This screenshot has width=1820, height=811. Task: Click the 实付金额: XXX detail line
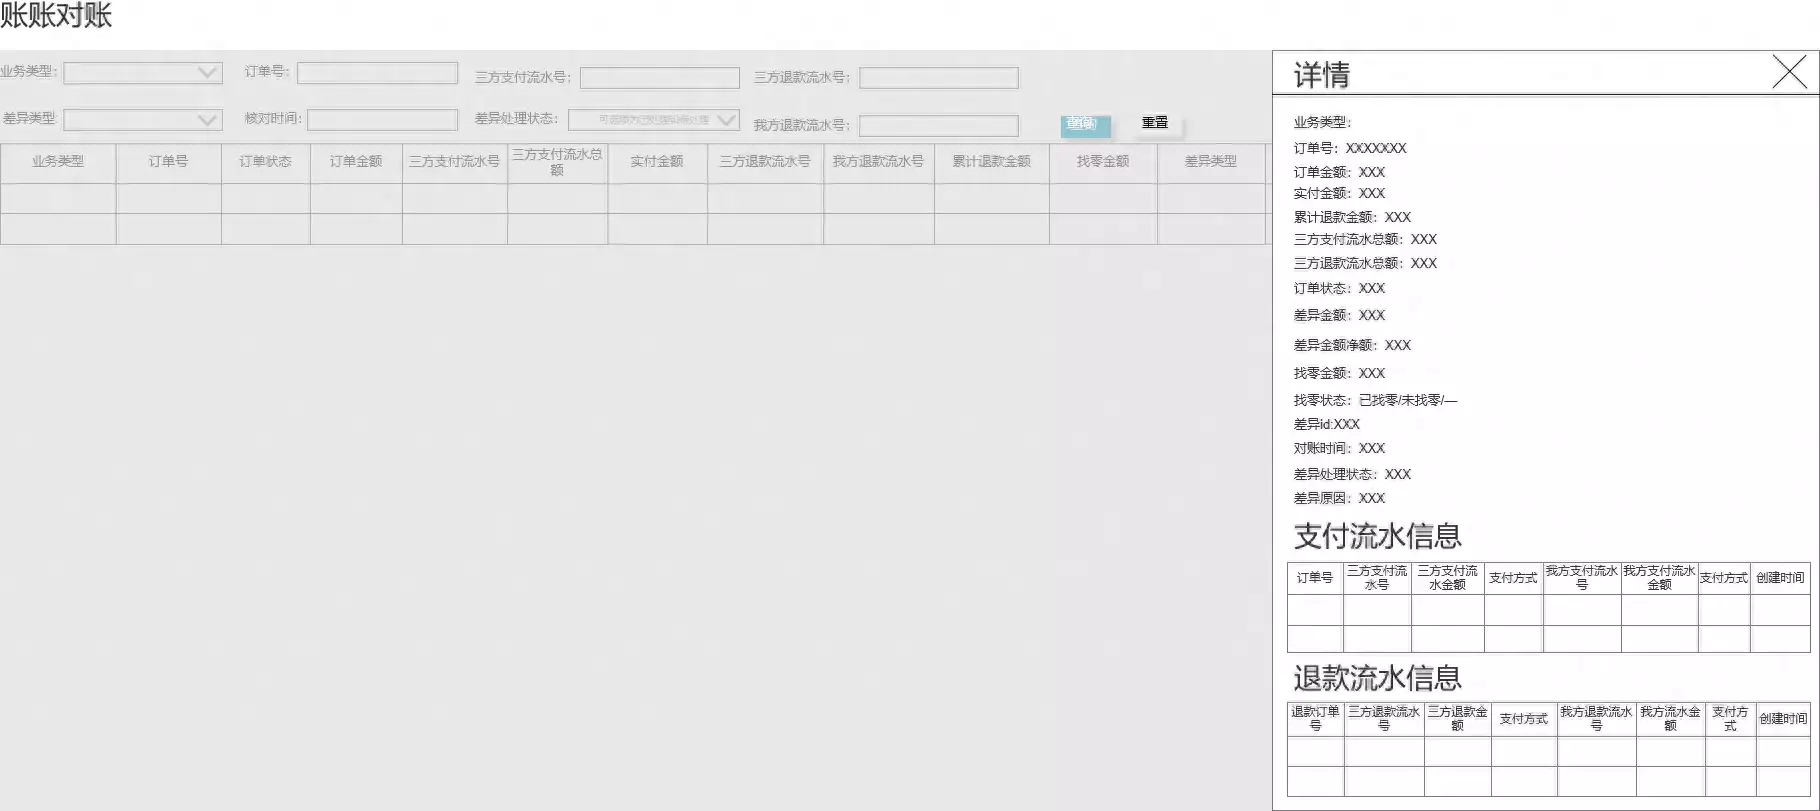1339,193
